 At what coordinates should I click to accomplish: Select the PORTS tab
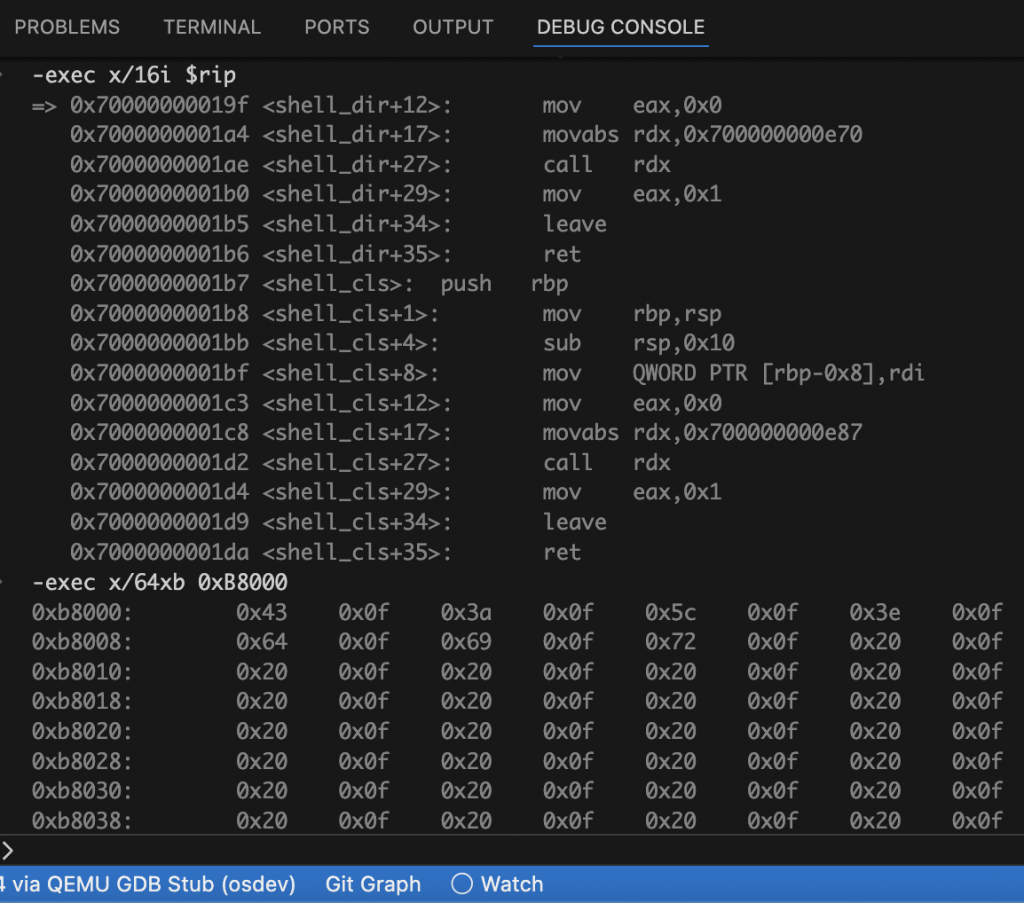(x=337, y=27)
